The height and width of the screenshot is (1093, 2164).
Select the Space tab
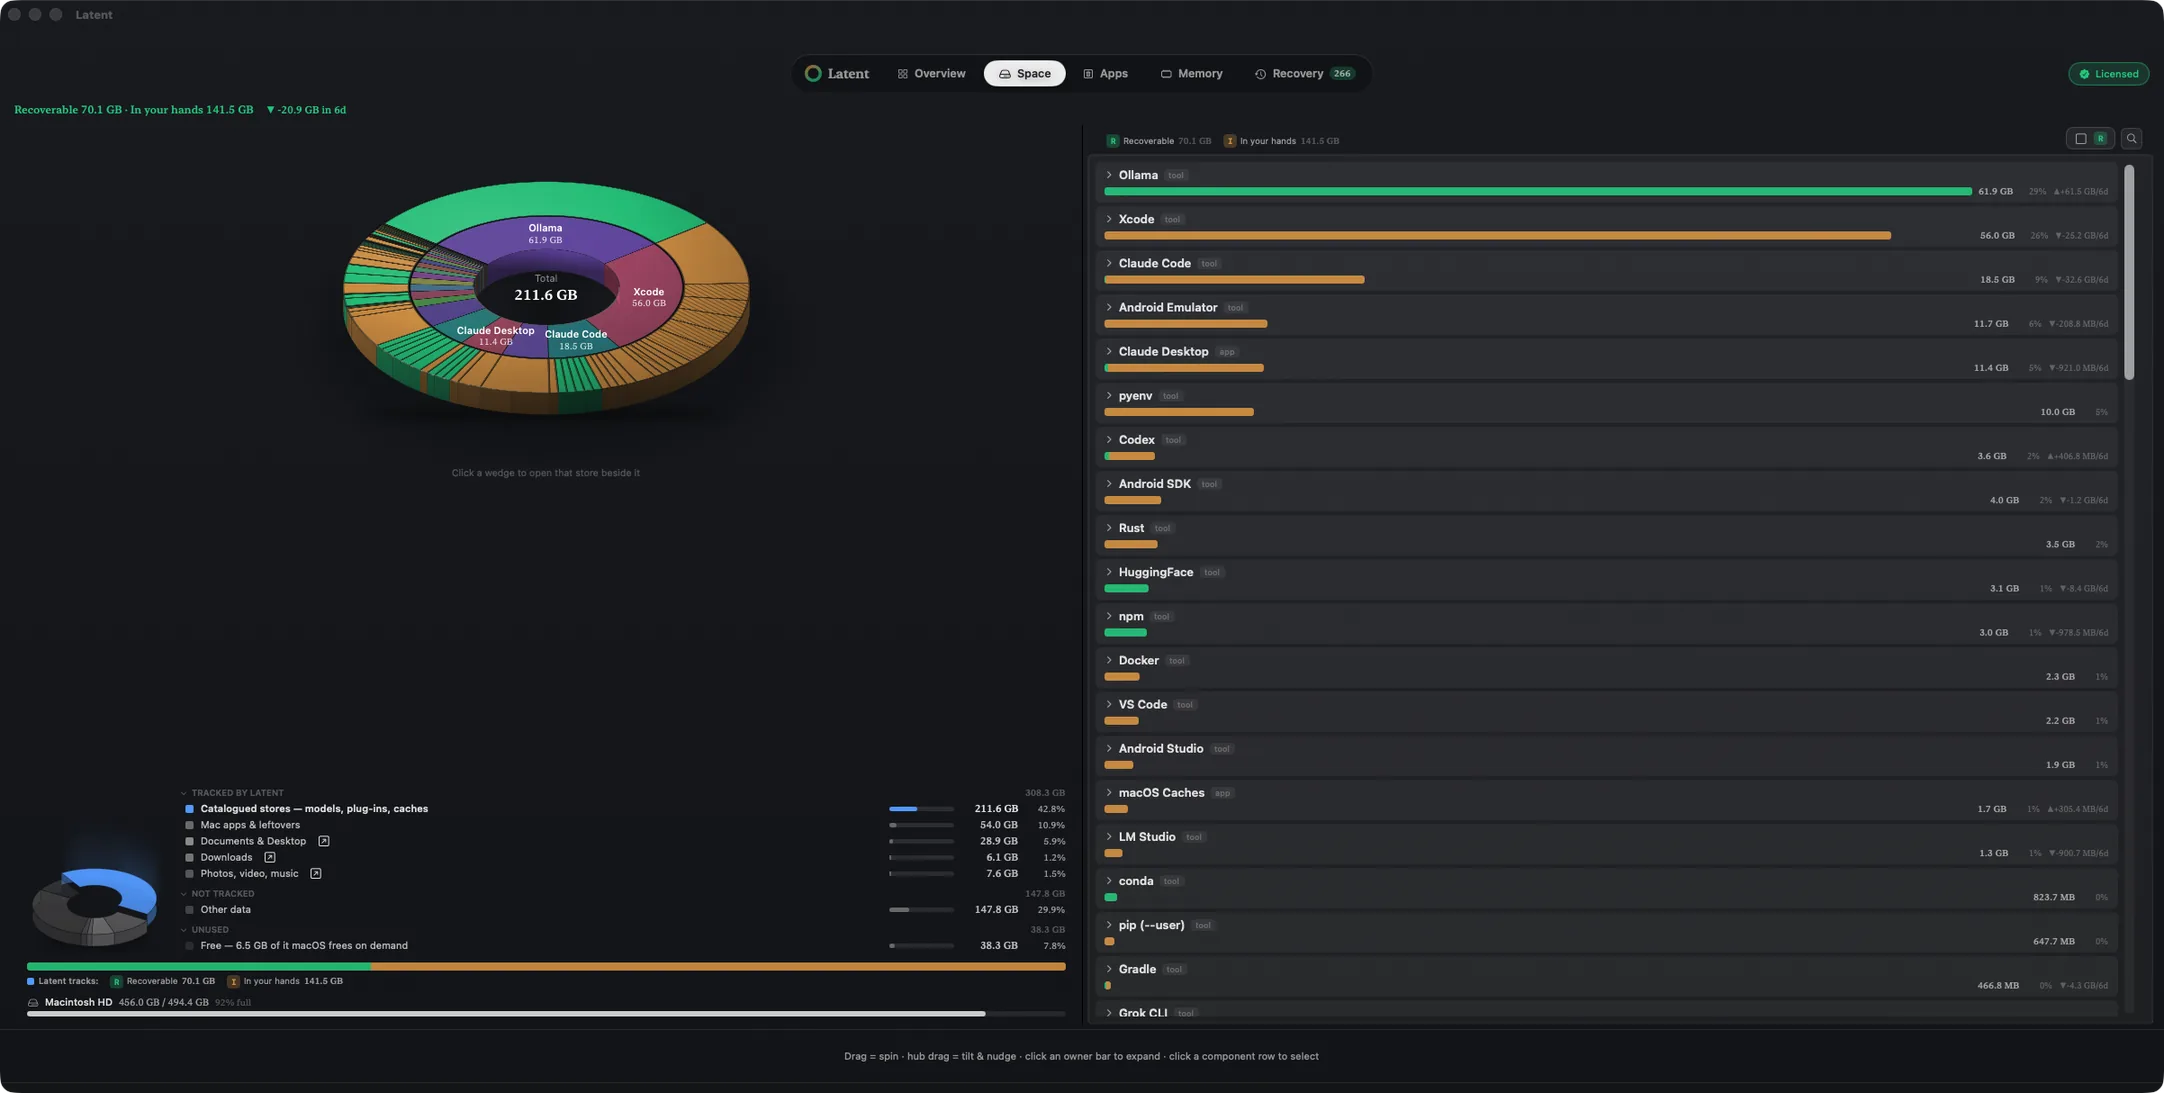point(1024,74)
